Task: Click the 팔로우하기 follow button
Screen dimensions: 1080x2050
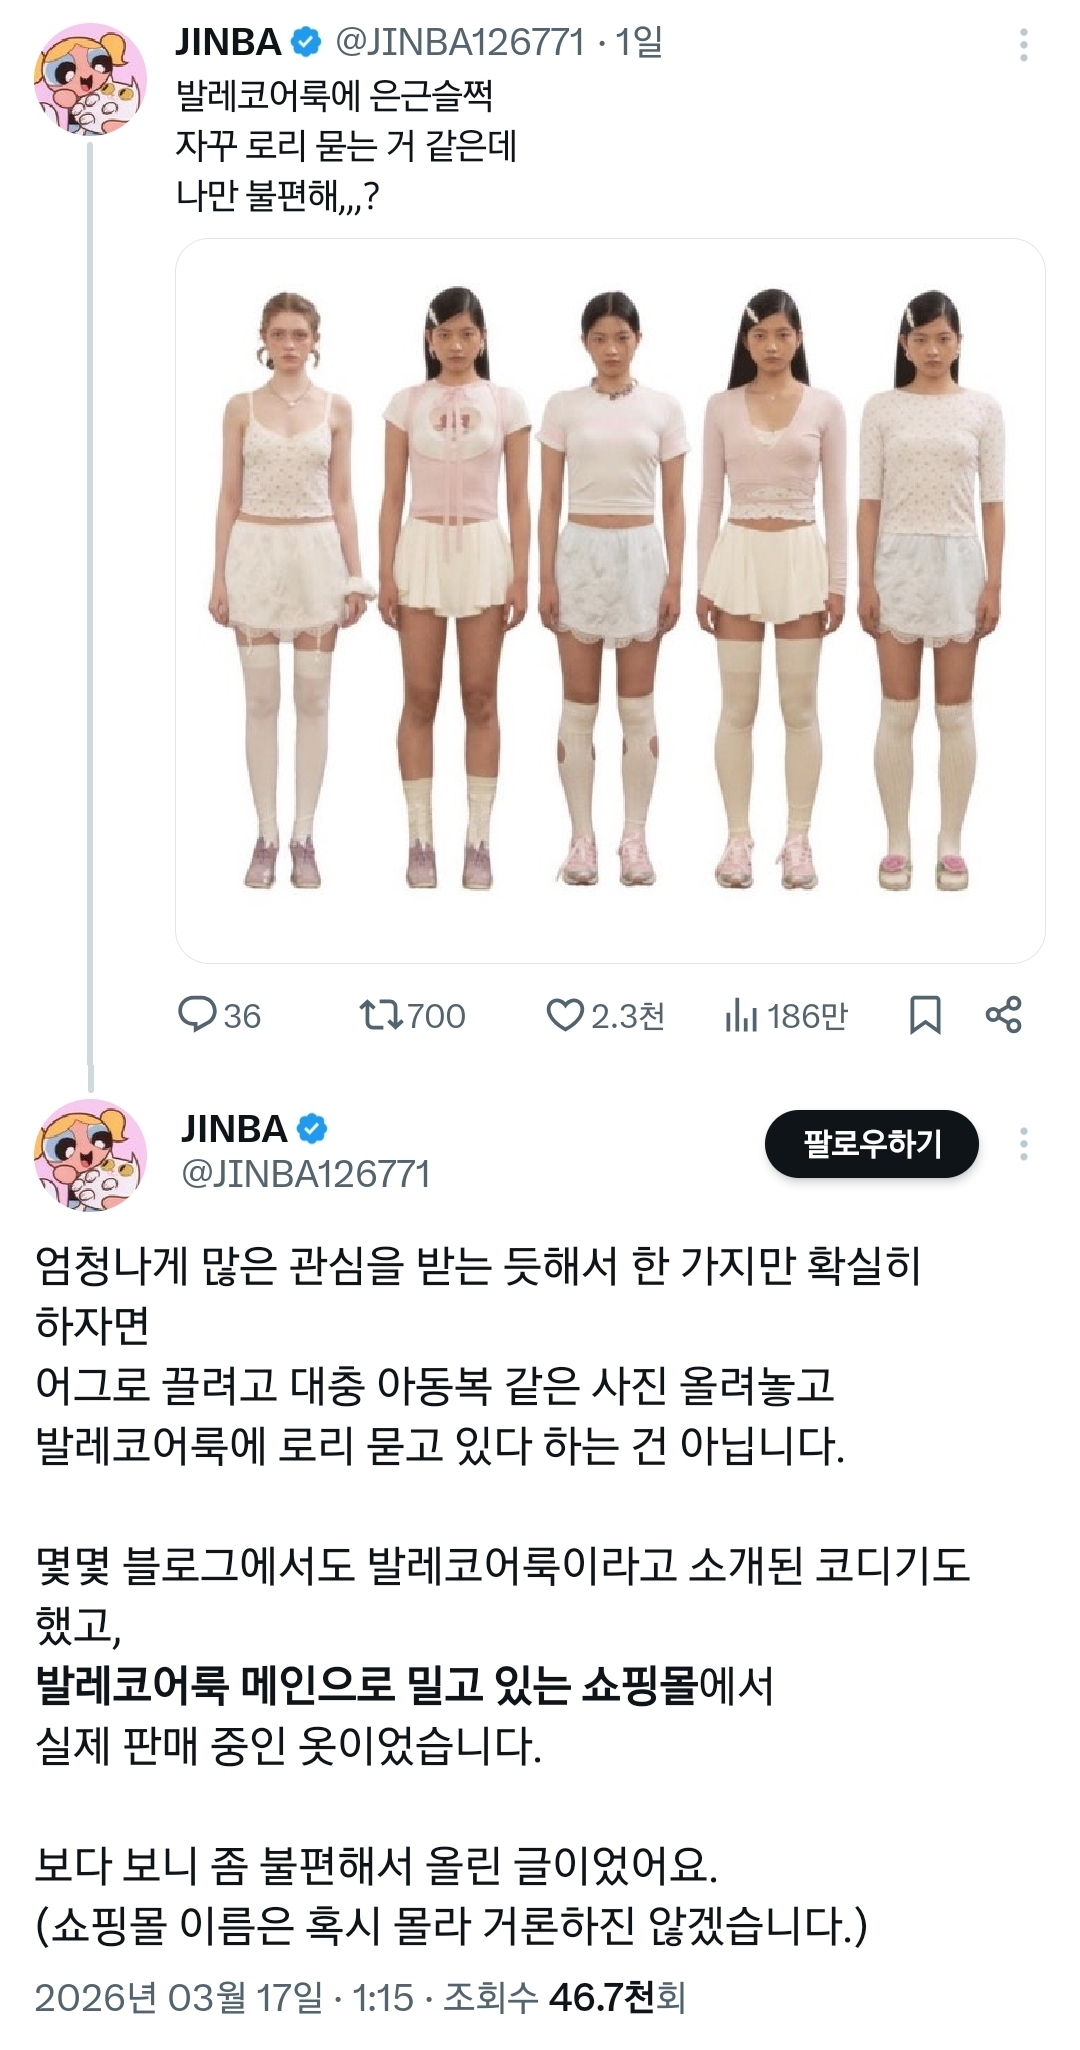Action: (872, 1144)
